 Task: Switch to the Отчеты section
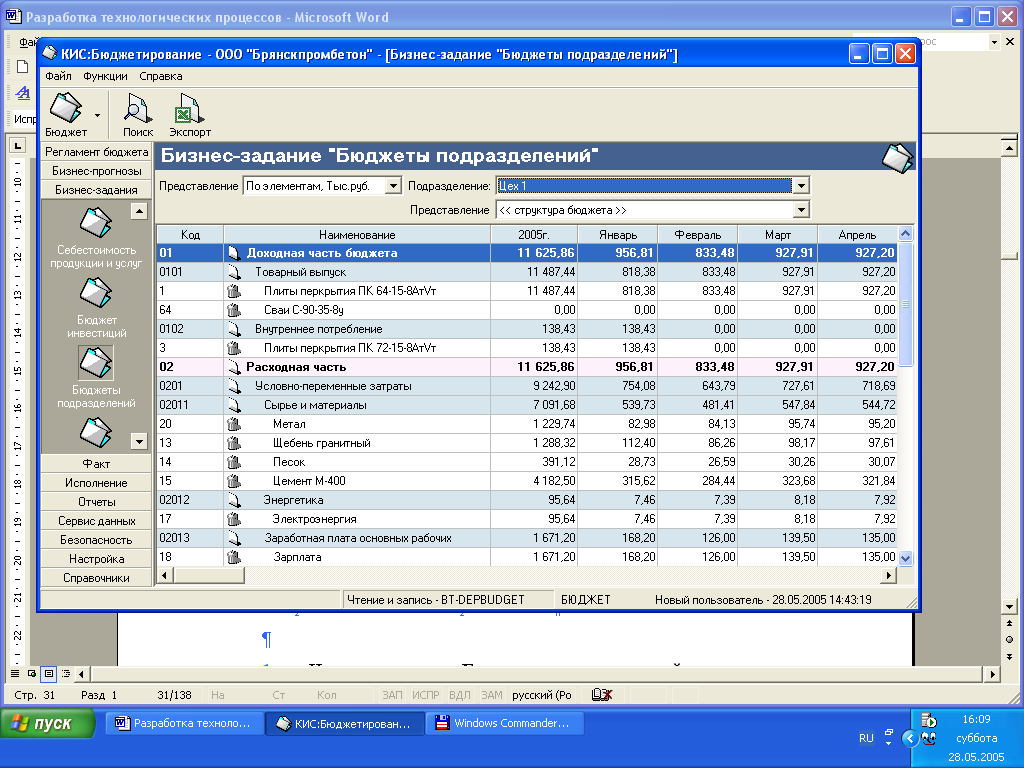pyautogui.click(x=96, y=502)
